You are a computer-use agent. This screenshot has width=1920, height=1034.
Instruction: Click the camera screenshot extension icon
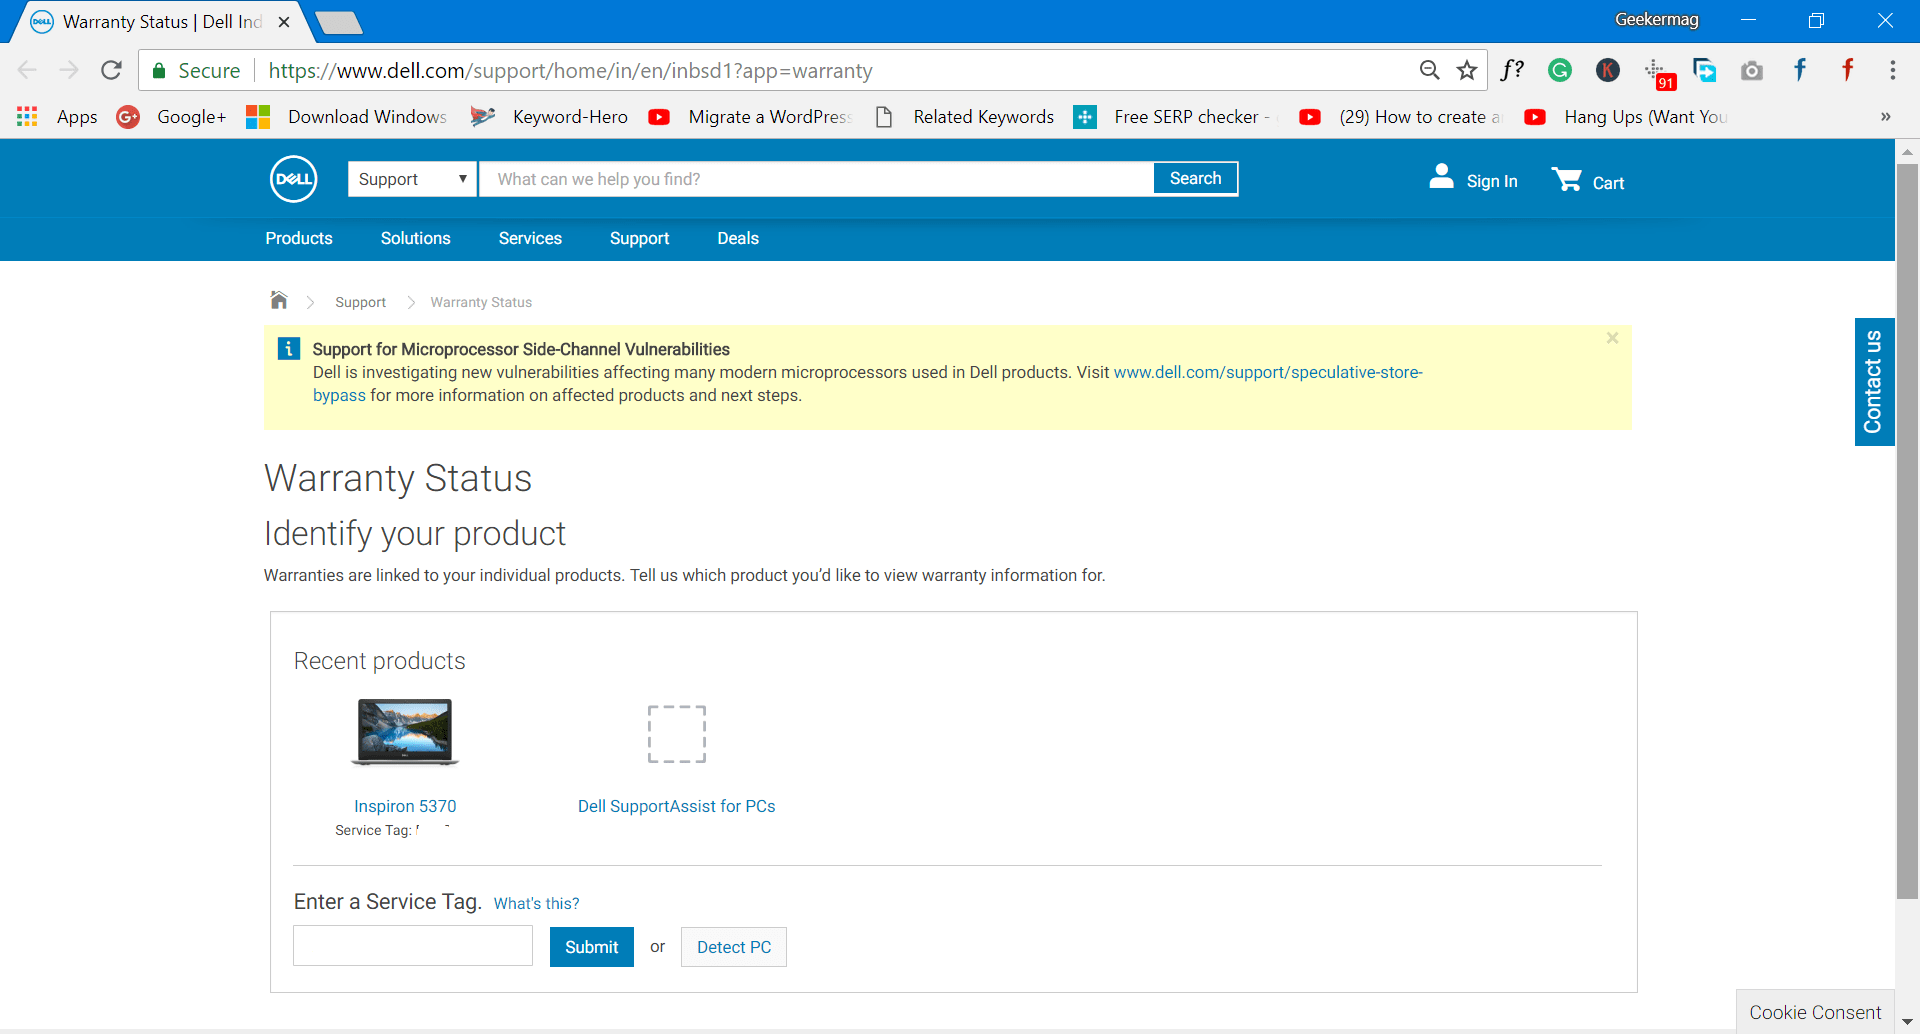point(1752,70)
